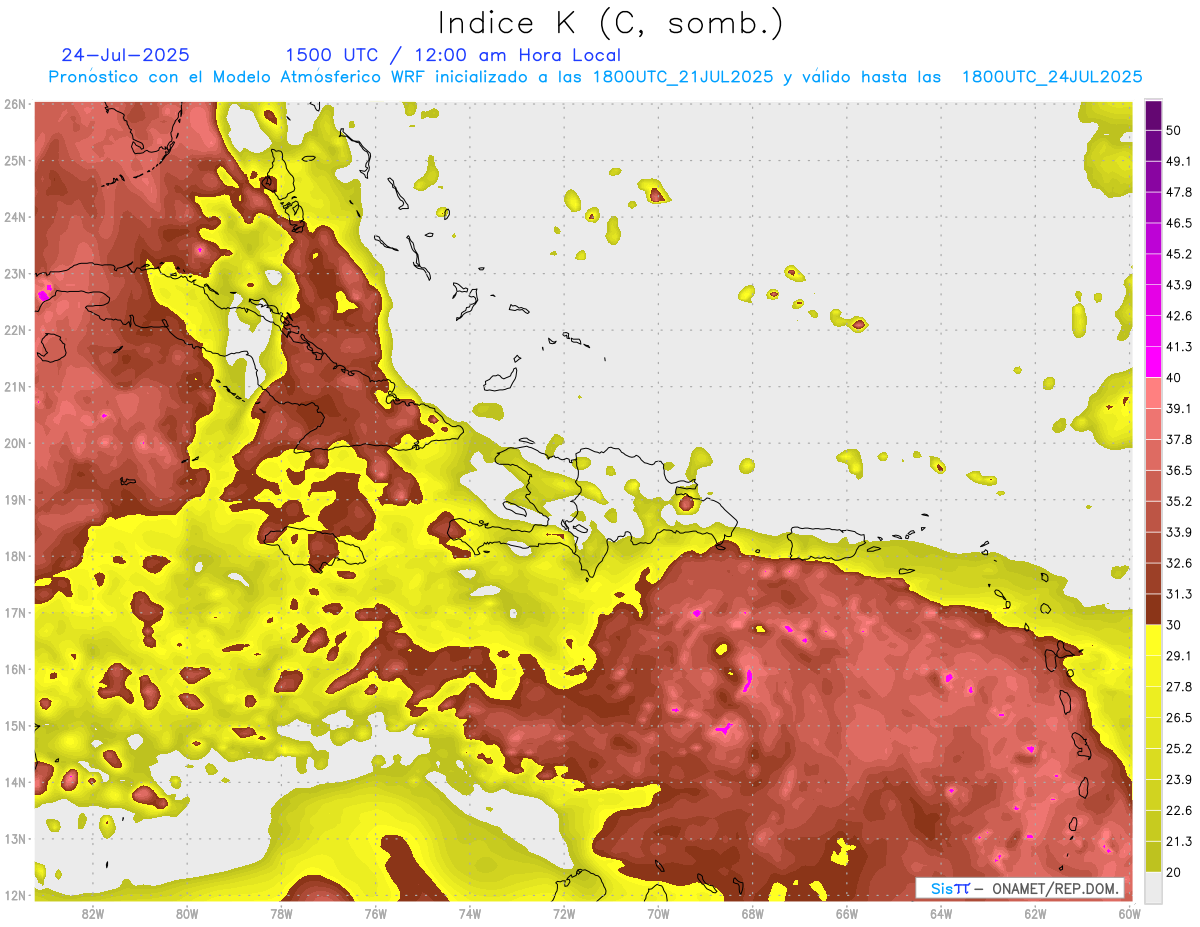Viewport: 1200px width, 927px height.
Task: Click the colorbar value "47.8"
Action: 1178,192
